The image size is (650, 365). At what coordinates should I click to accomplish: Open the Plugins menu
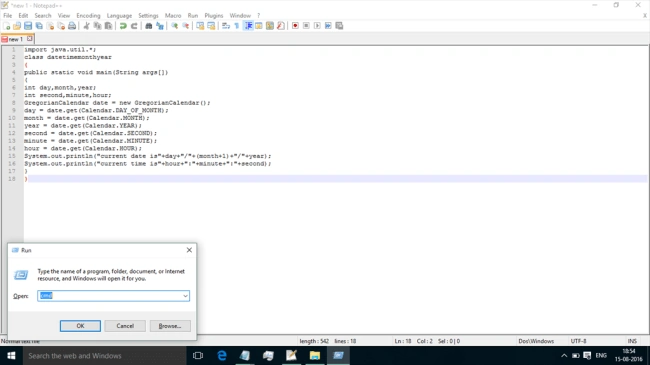pyautogui.click(x=213, y=15)
